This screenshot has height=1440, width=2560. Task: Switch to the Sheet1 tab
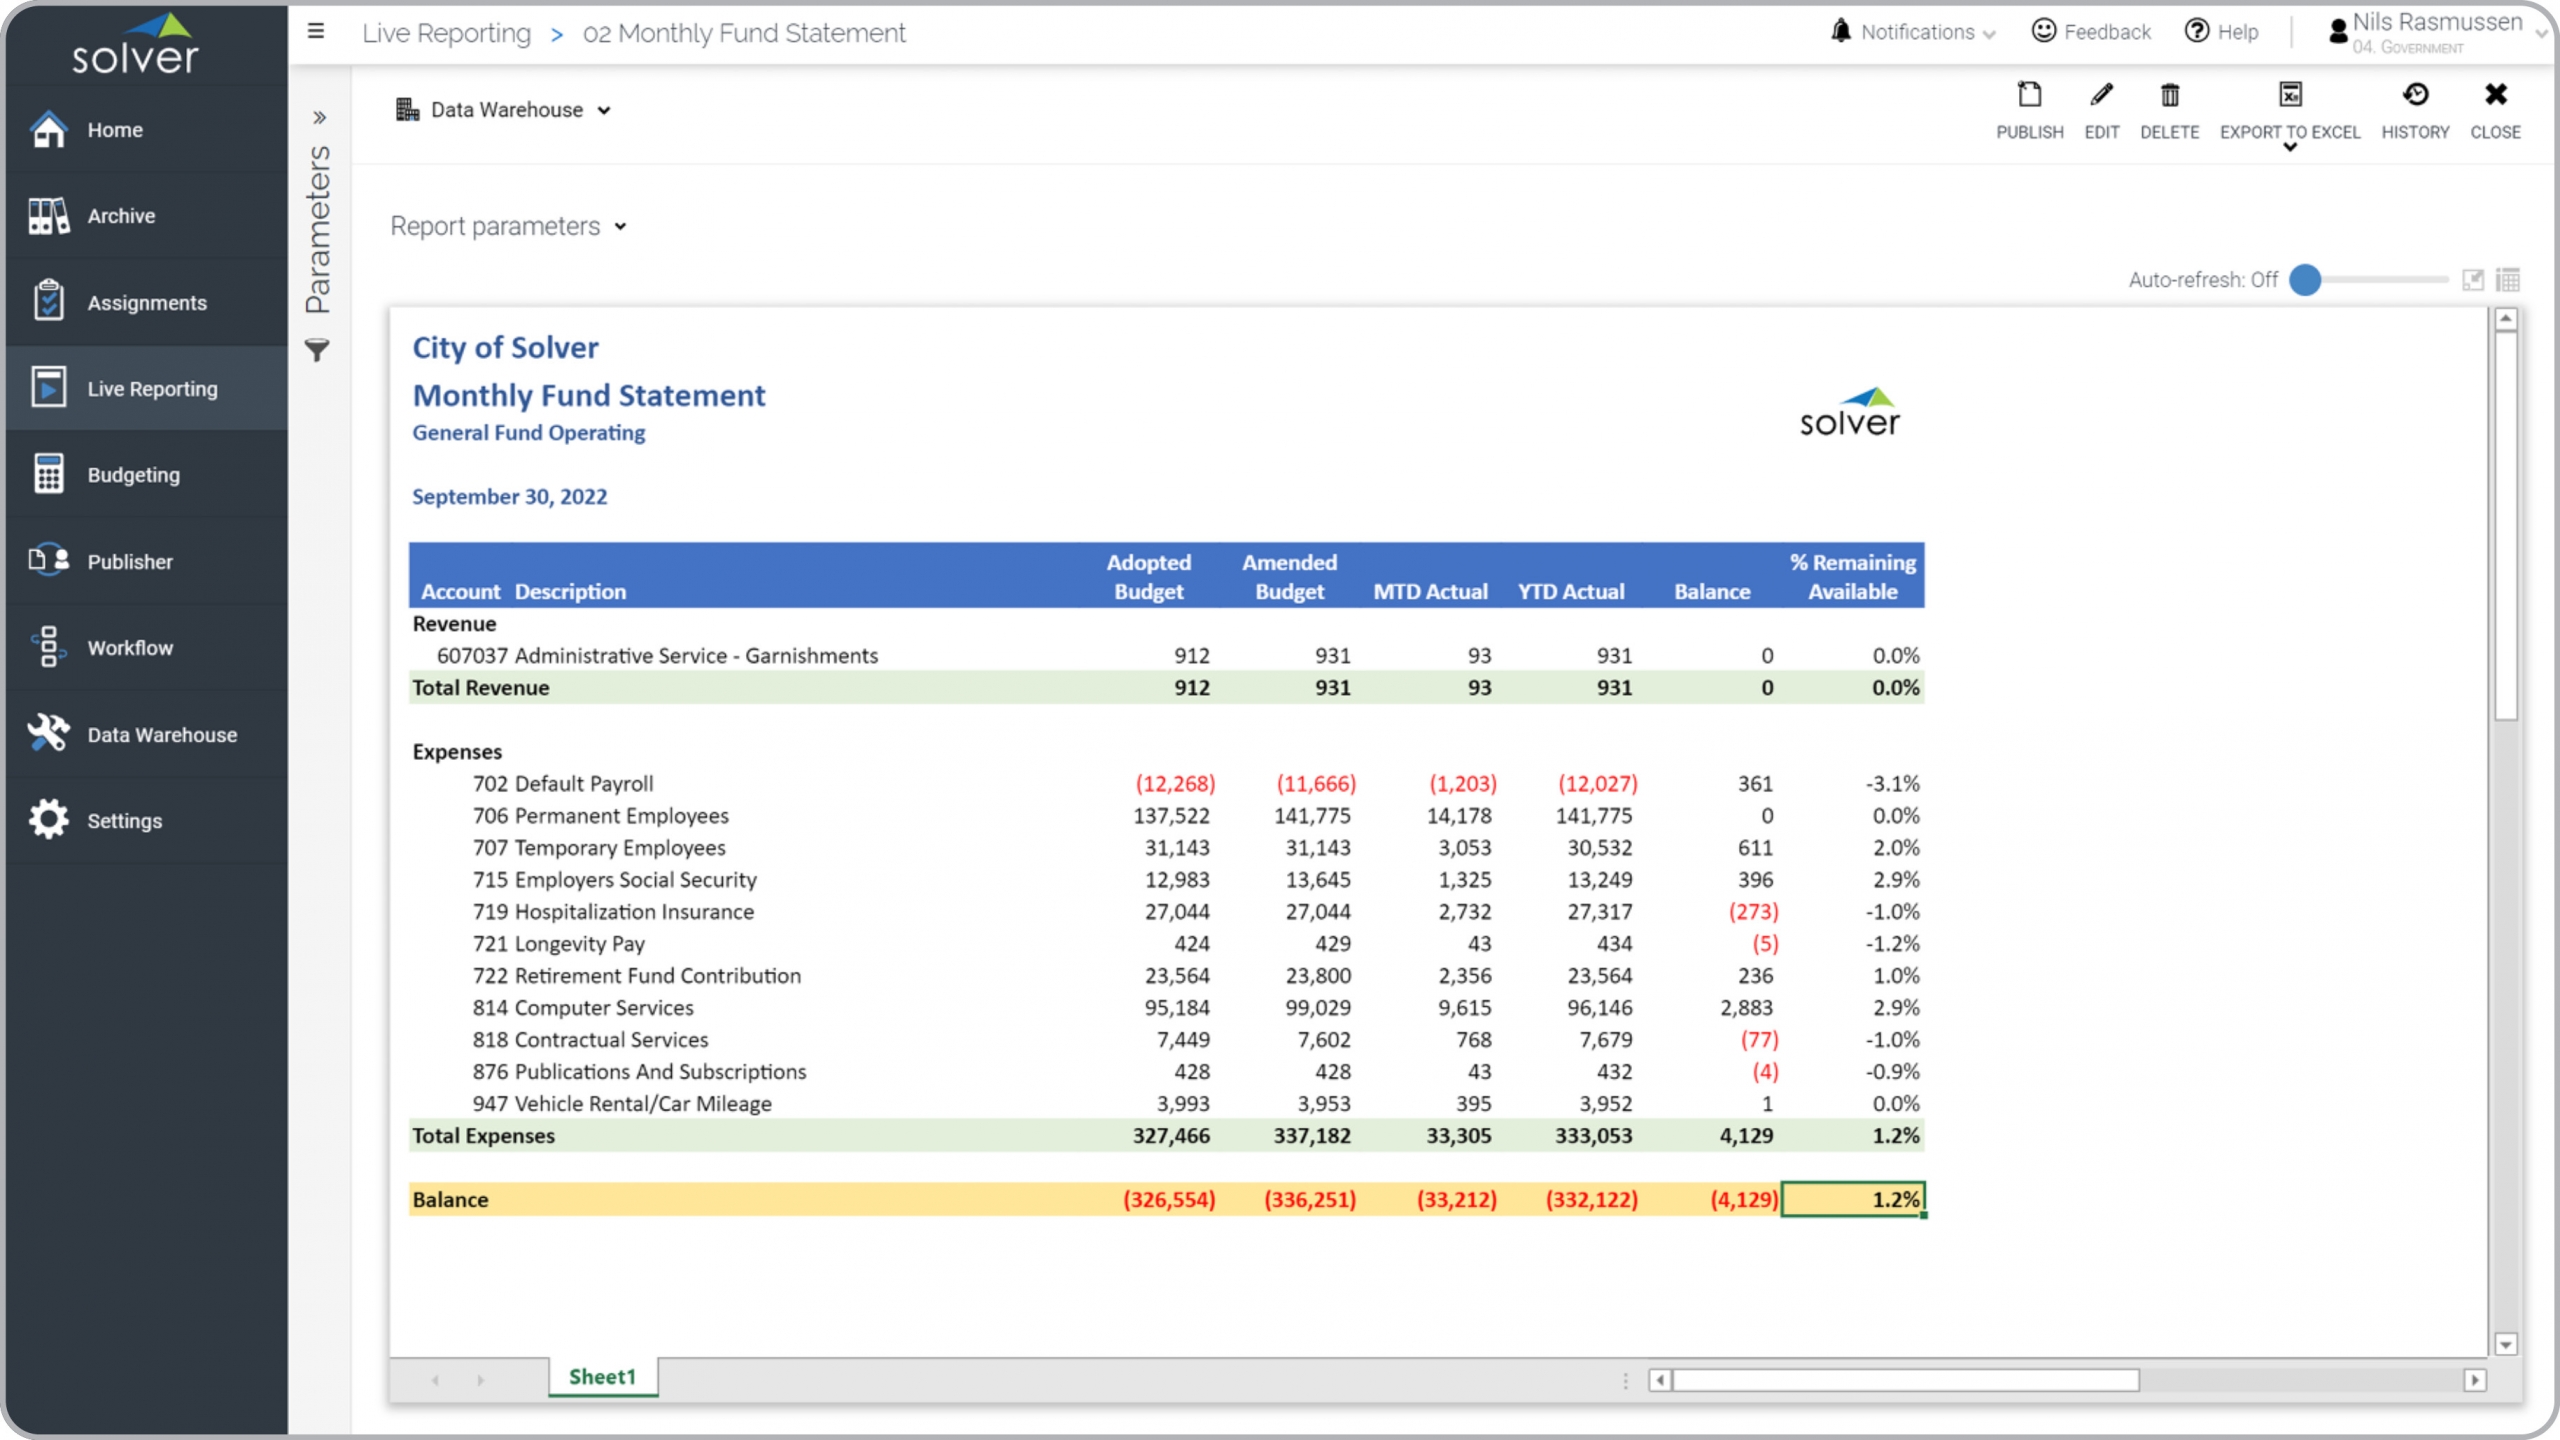click(x=602, y=1377)
